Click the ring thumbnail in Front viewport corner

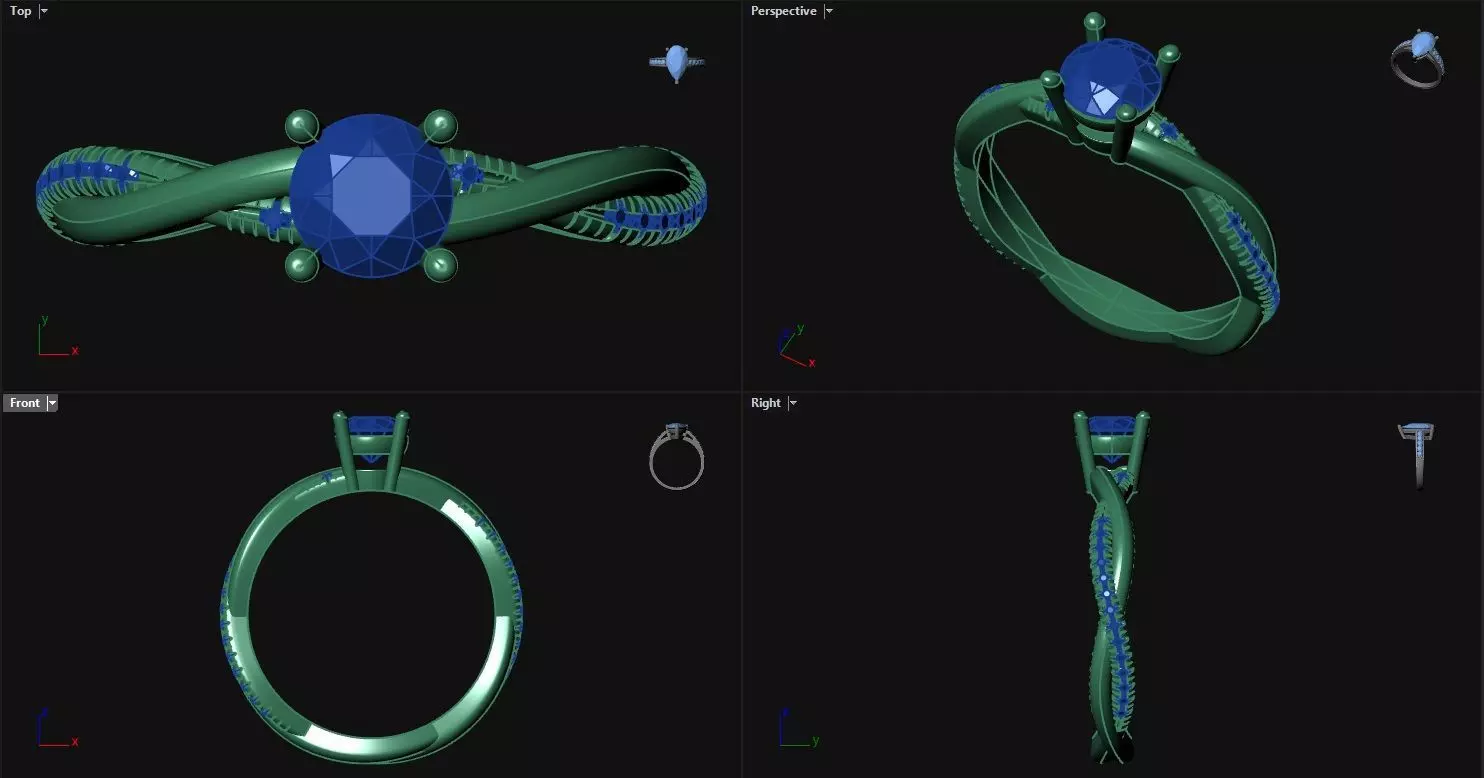click(677, 456)
